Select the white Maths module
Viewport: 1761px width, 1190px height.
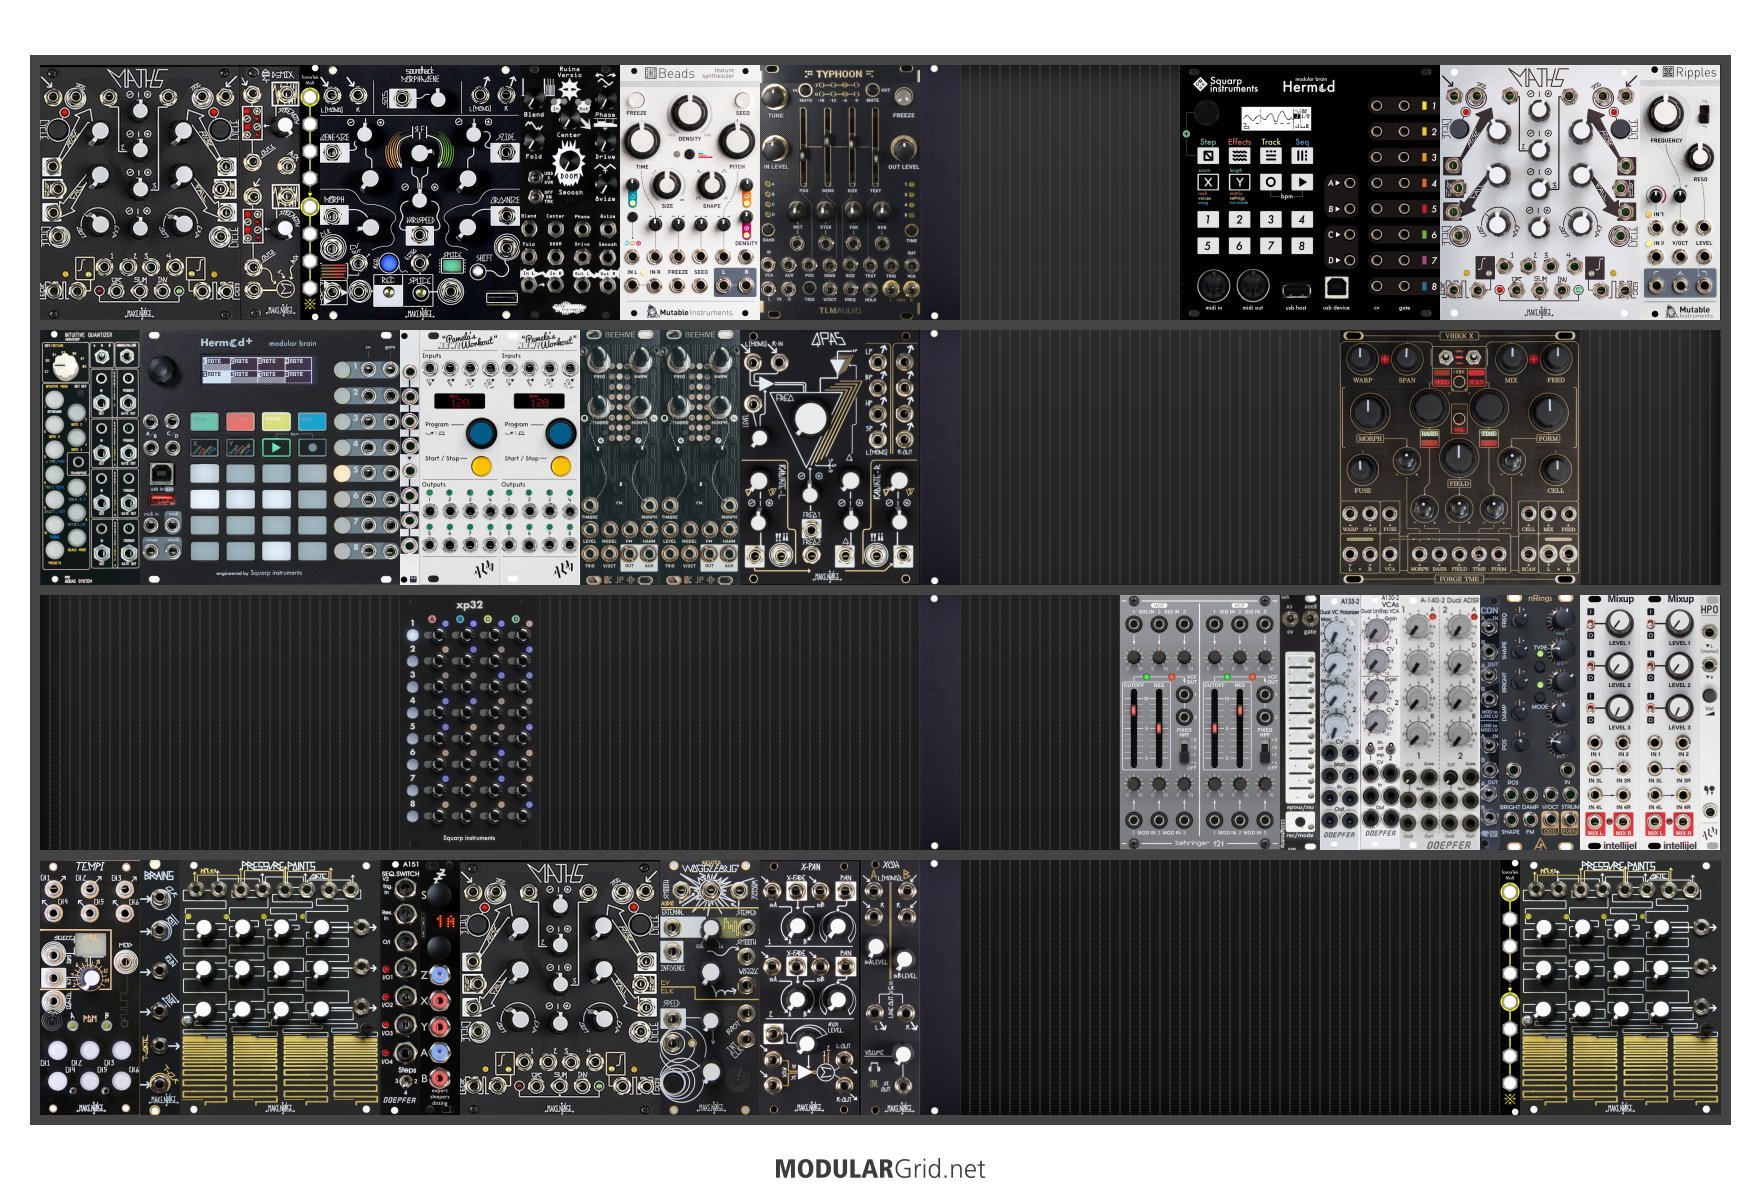coord(1540,193)
